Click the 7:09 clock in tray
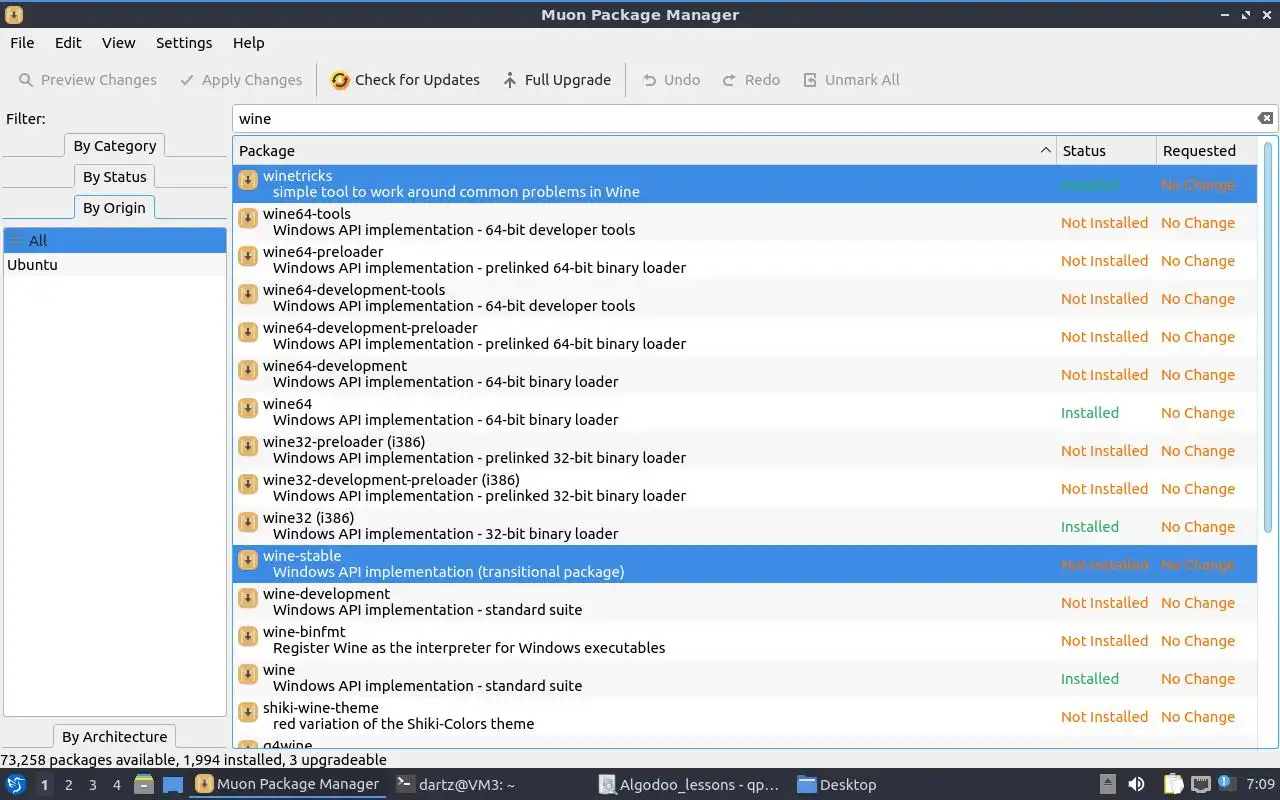The width and height of the screenshot is (1280, 800). (1260, 784)
